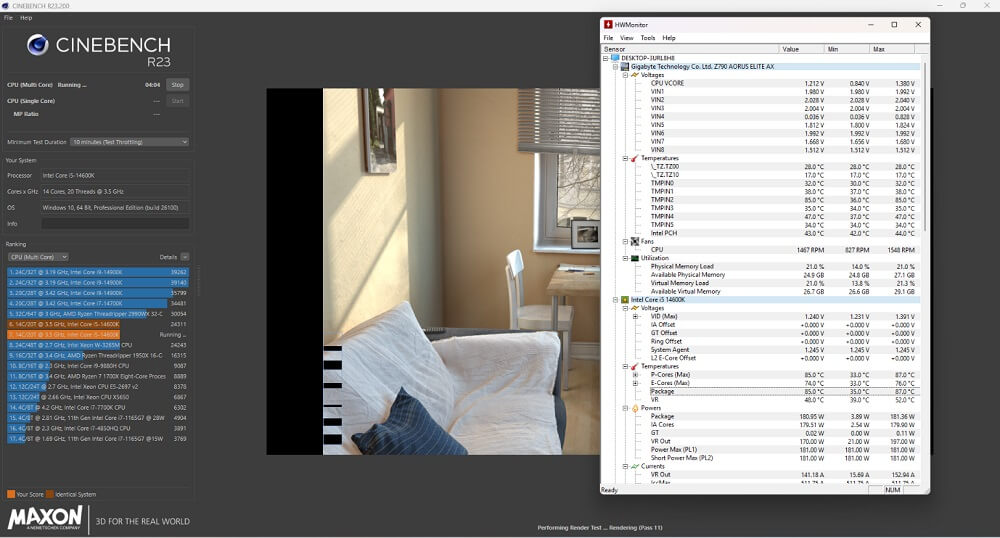Collapse the Gigabyte Z790 AORUS ELITE AX node

point(615,67)
